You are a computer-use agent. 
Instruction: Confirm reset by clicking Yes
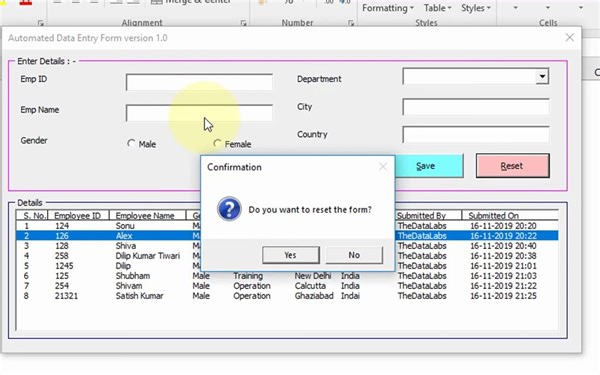pos(291,255)
